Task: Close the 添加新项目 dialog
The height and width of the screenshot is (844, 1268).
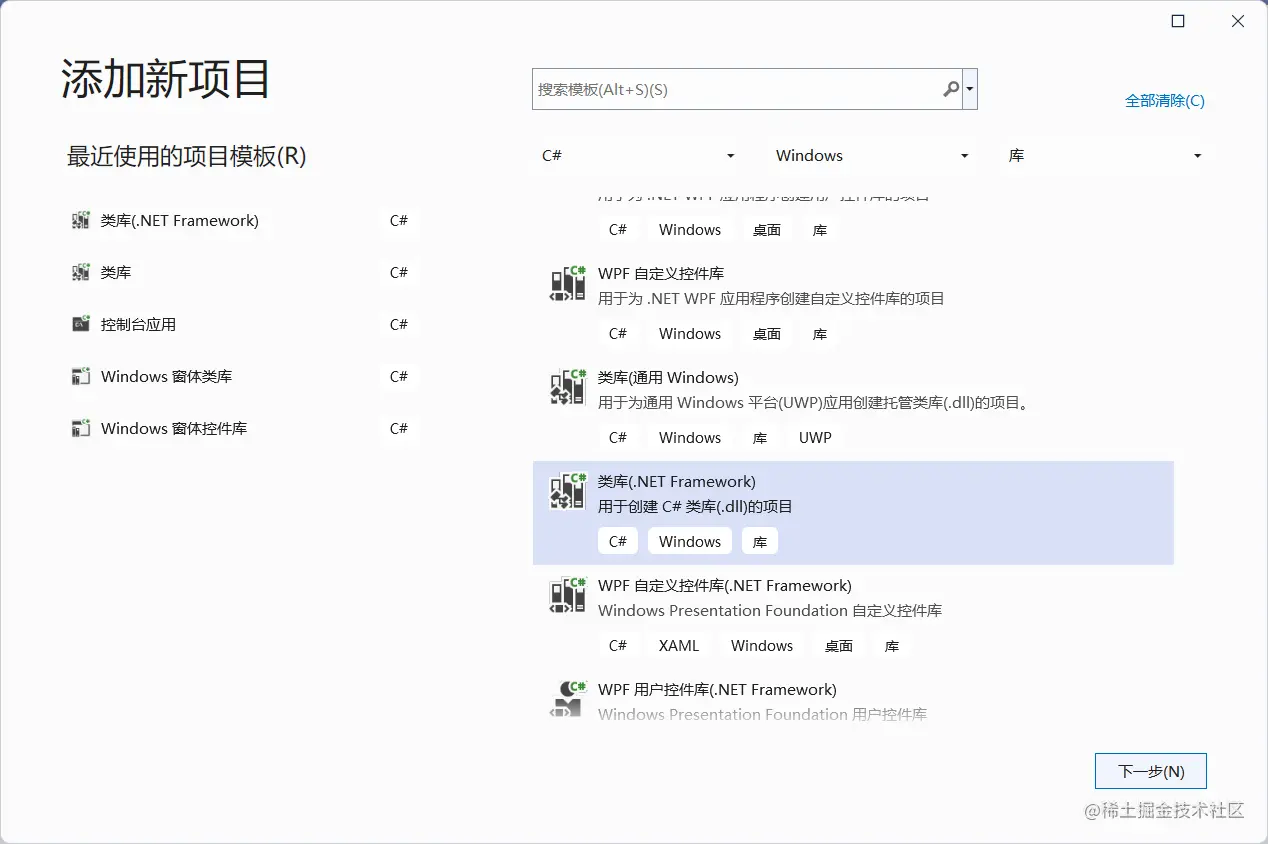Action: (1238, 21)
